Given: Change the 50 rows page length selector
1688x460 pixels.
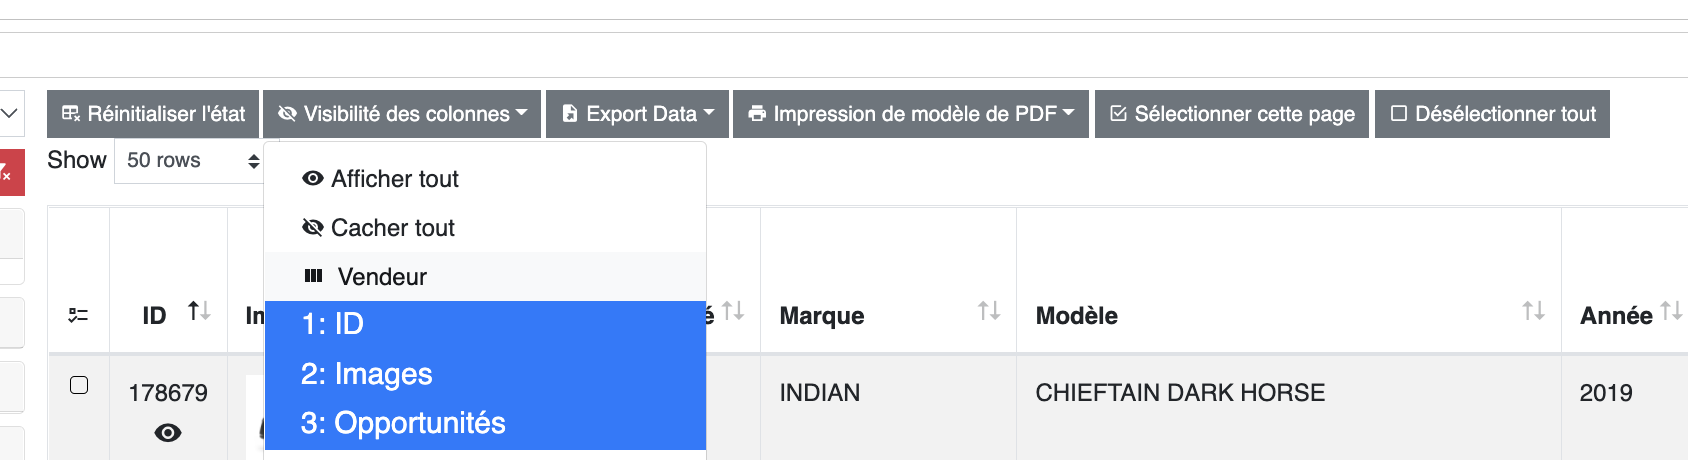Looking at the screenshot, I should click(190, 161).
